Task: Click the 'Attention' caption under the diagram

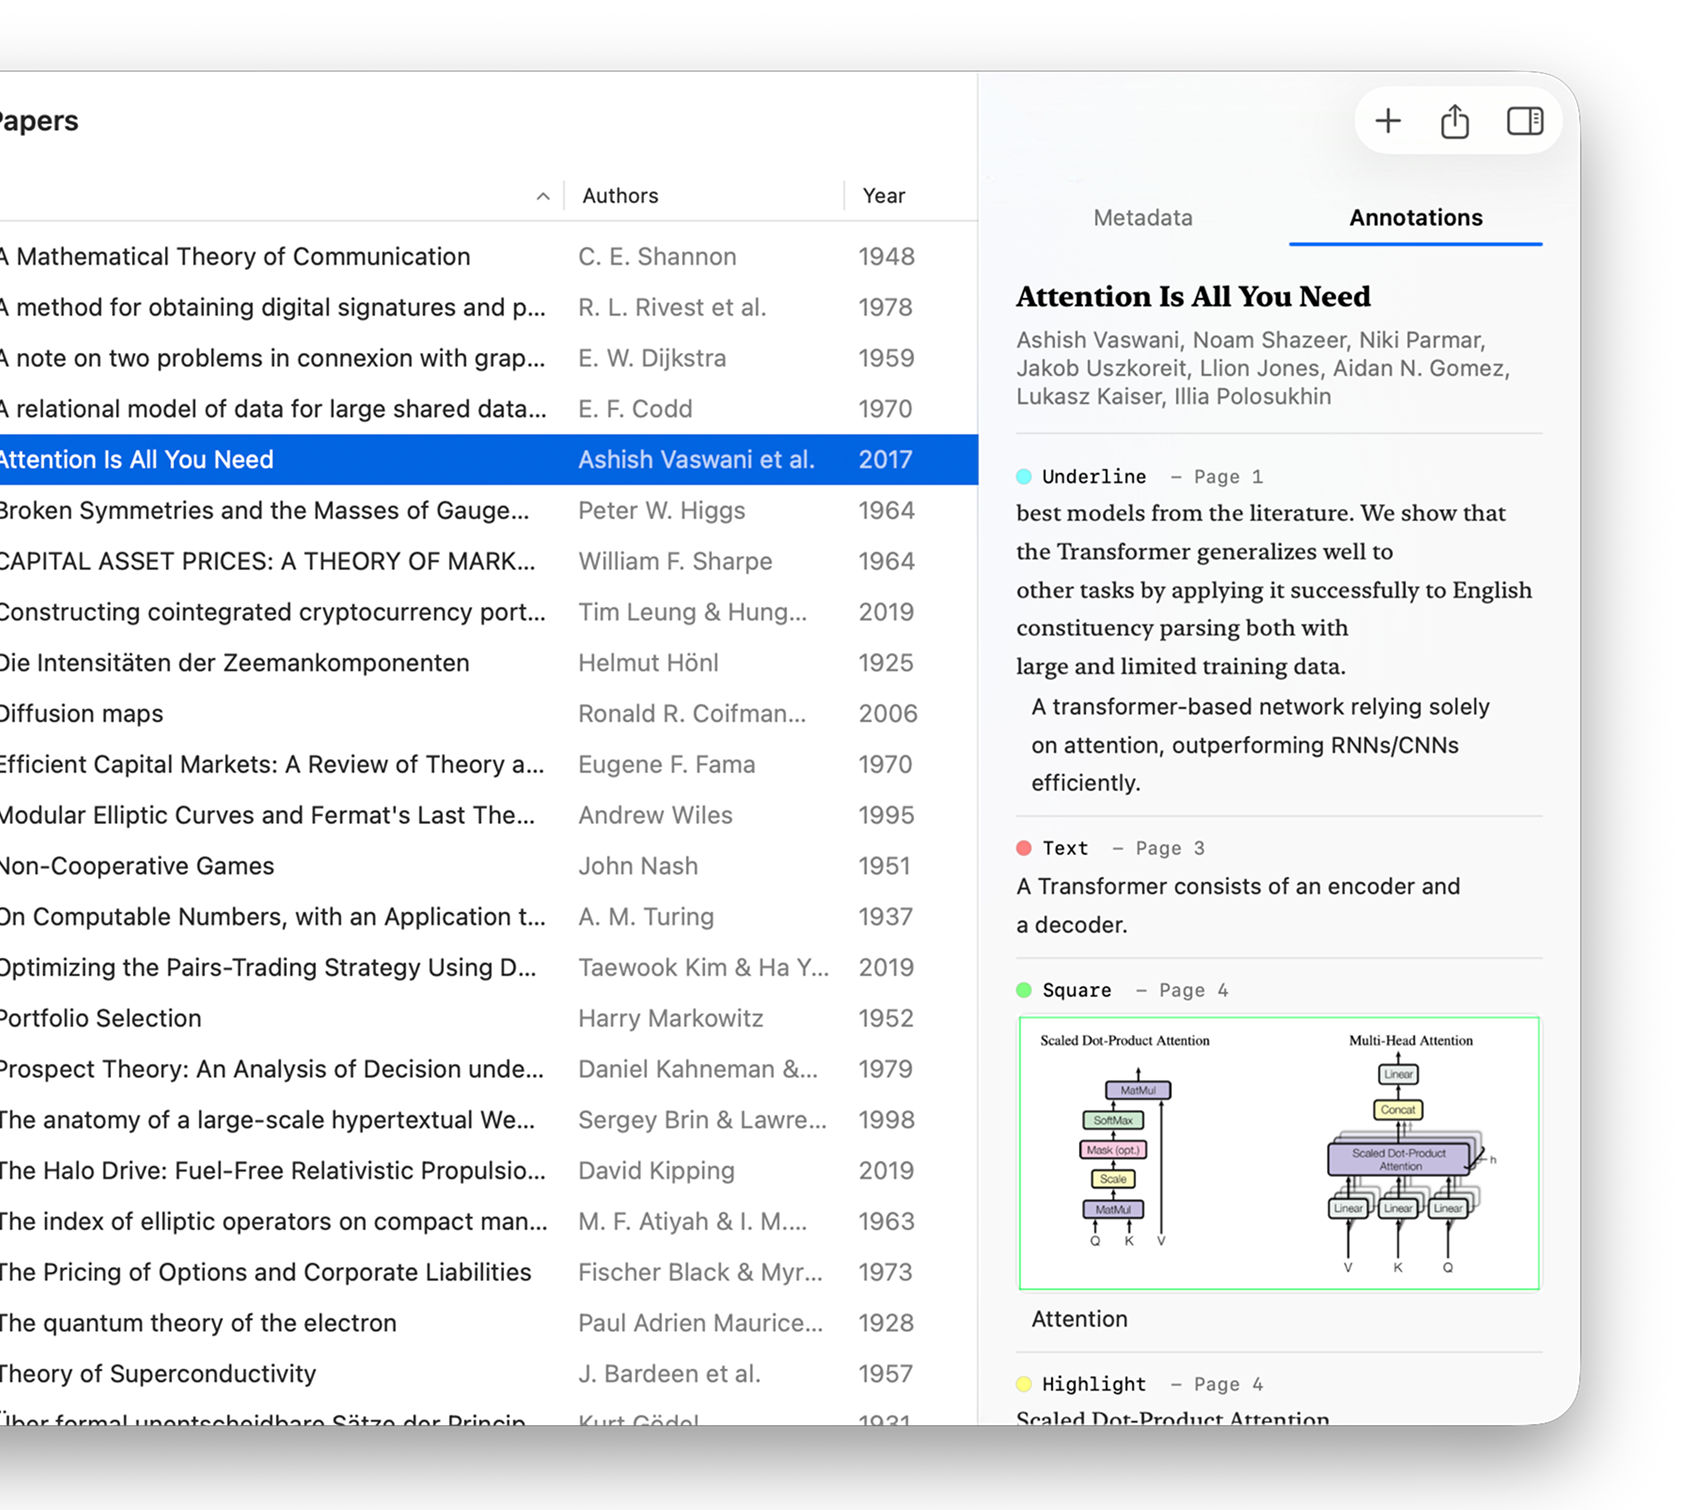Action: click(x=1079, y=1319)
